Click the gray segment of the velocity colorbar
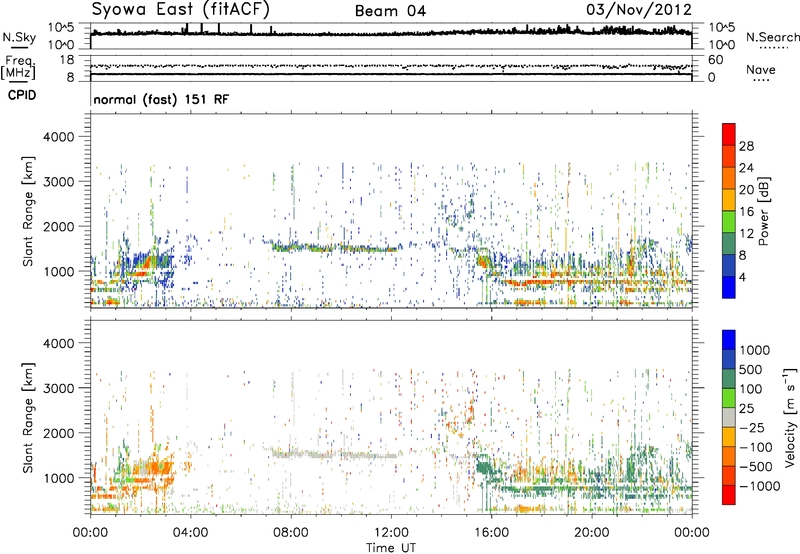Screen dimensions: 800x554 pyautogui.click(x=729, y=417)
